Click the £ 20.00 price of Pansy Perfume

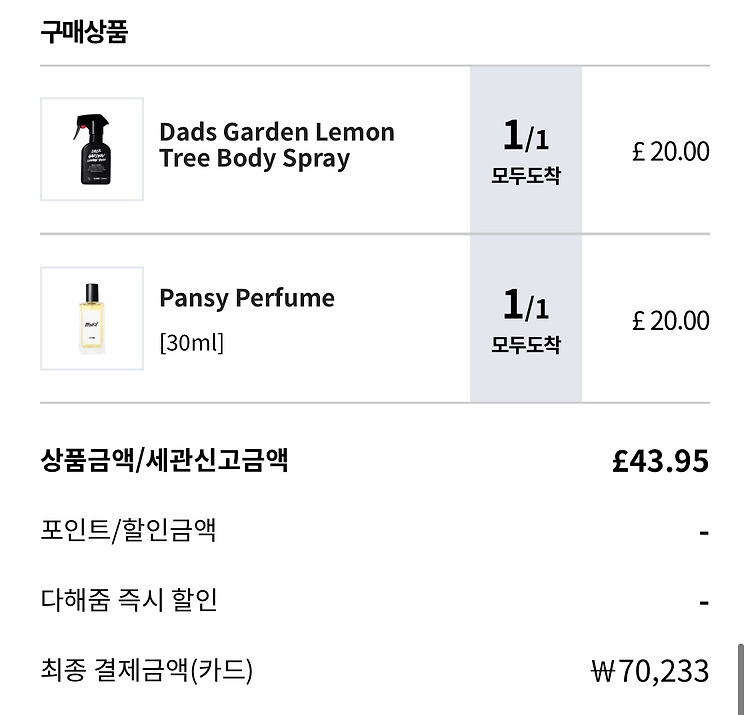tap(671, 320)
